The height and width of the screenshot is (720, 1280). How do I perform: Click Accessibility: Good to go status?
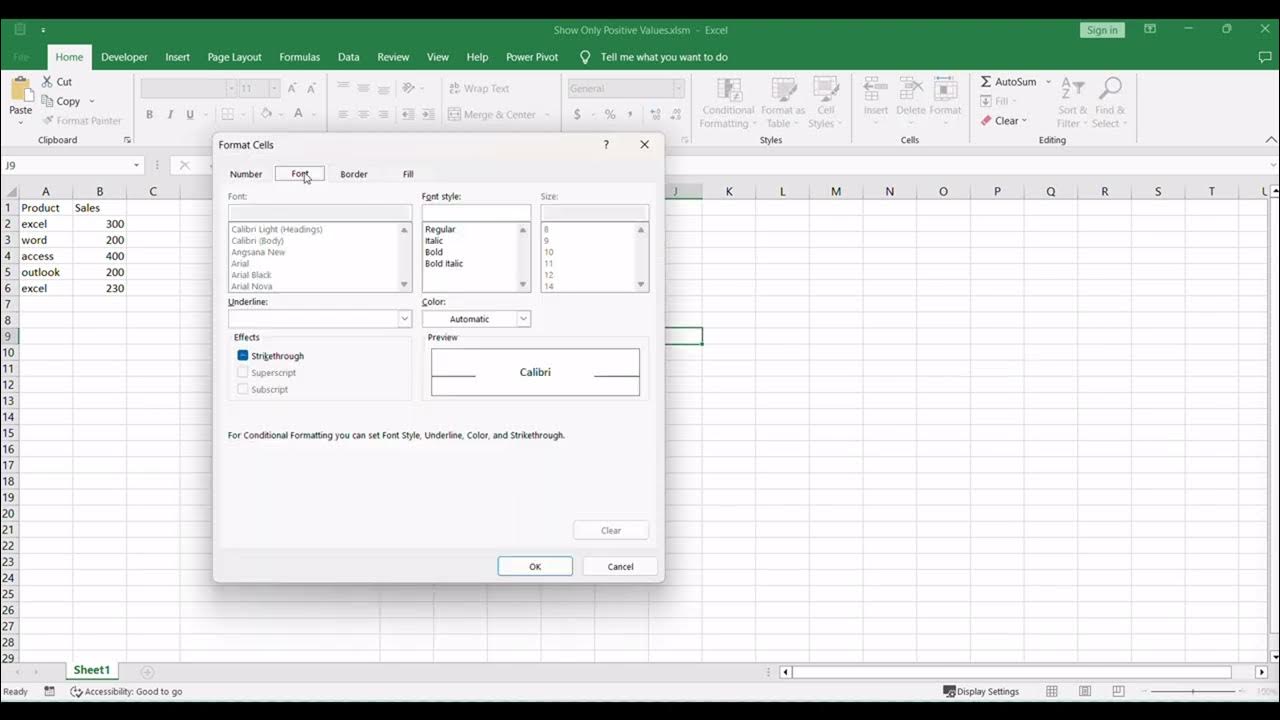(x=126, y=691)
